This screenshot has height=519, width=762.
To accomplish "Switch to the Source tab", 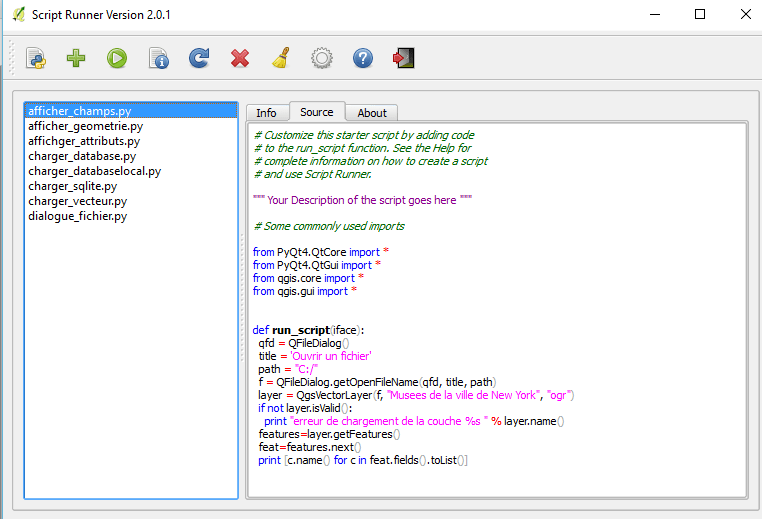I will pyautogui.click(x=317, y=112).
